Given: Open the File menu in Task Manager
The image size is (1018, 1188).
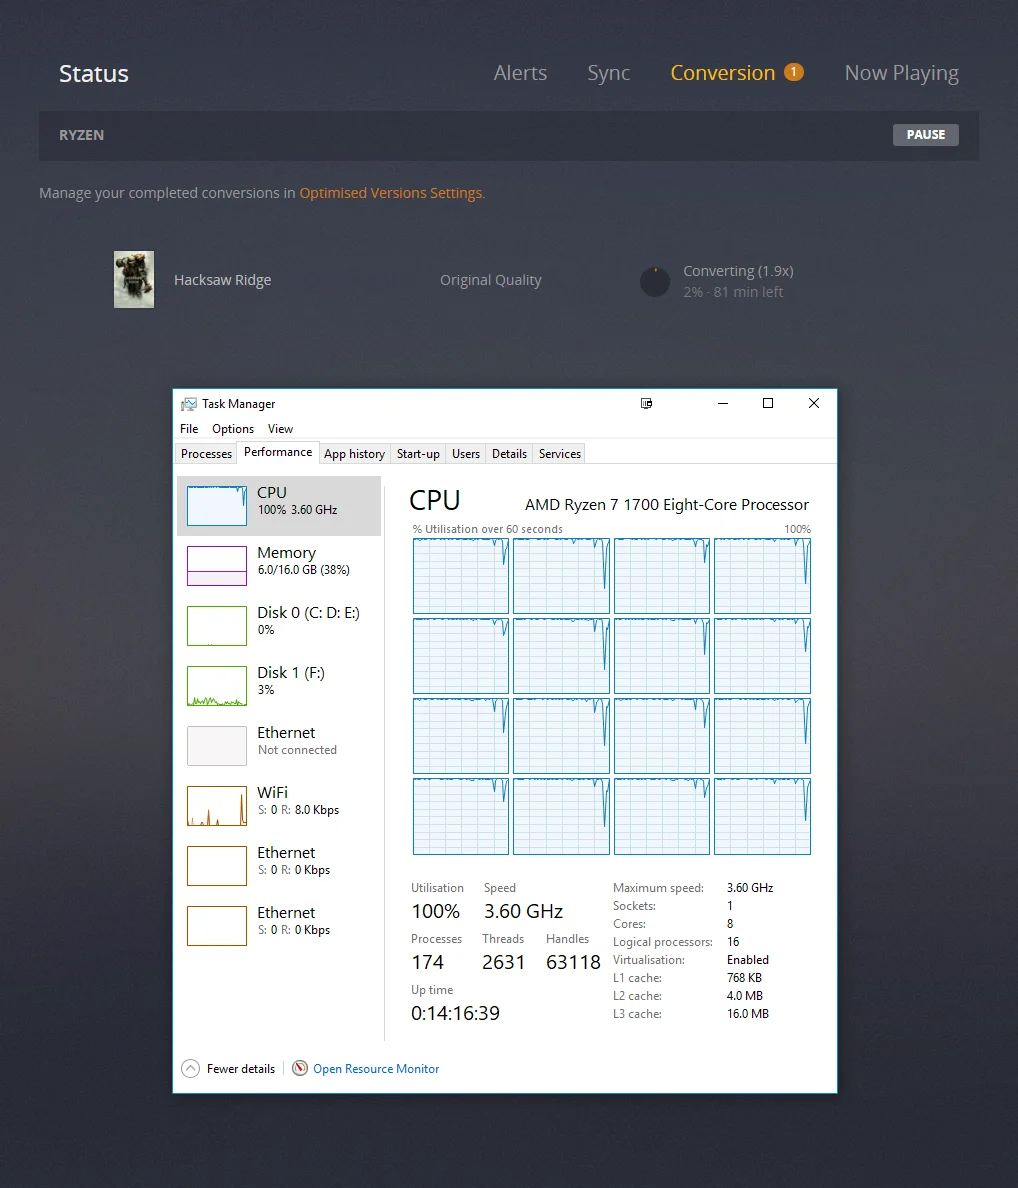Looking at the screenshot, I should (x=189, y=429).
